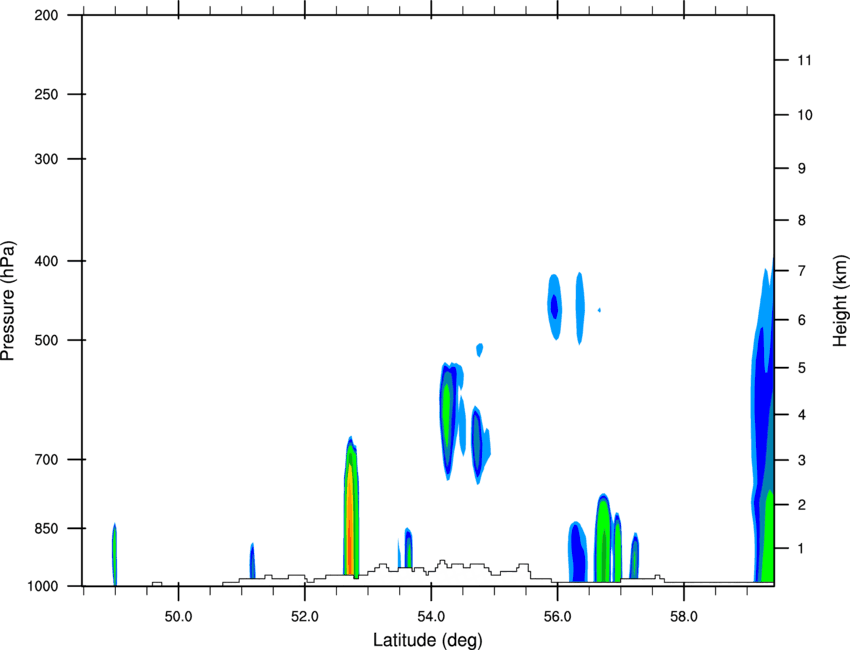Pick the 10 km height label

[804, 115]
